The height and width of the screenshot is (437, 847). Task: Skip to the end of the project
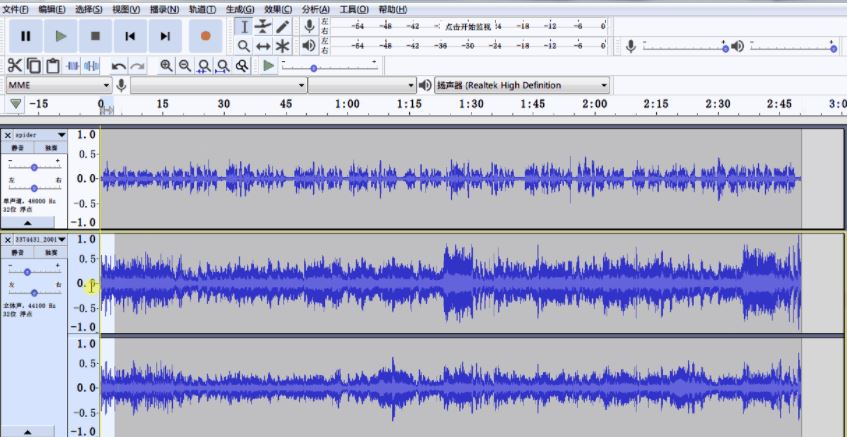[165, 36]
